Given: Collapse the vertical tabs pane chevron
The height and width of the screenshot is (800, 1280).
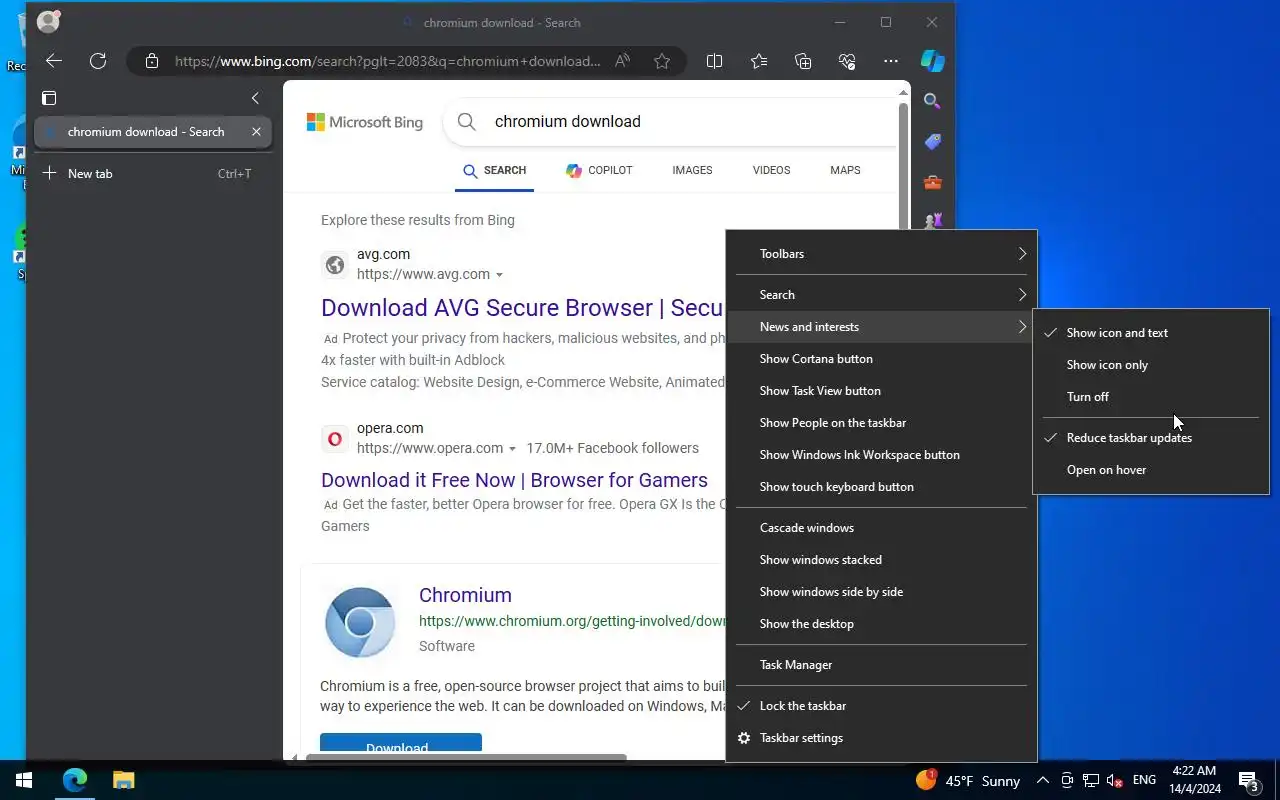Looking at the screenshot, I should [255, 98].
